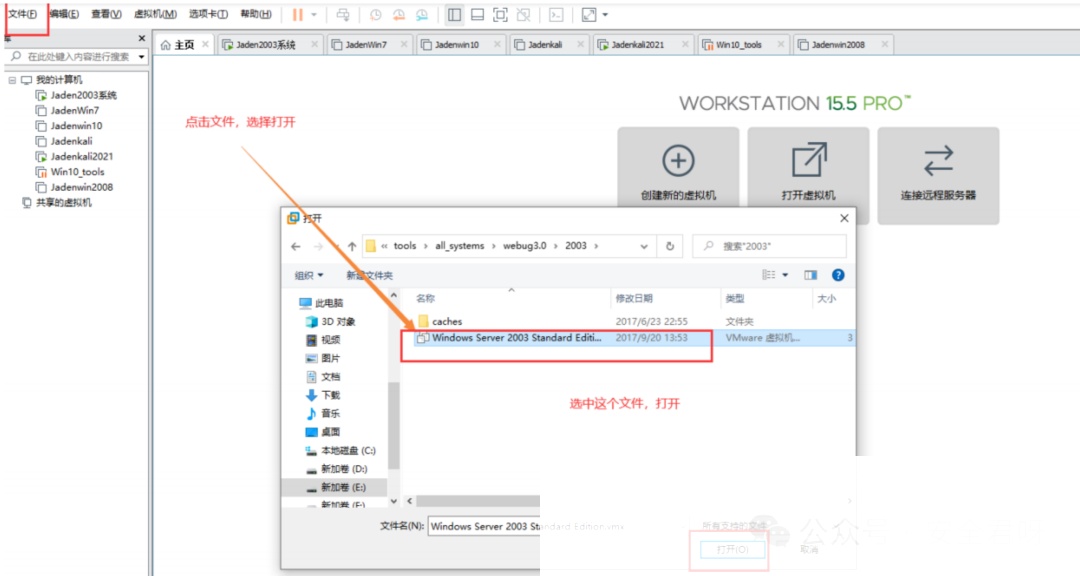Toggle the Thumbnail Bar toolbar icon

pyautogui.click(x=477, y=14)
